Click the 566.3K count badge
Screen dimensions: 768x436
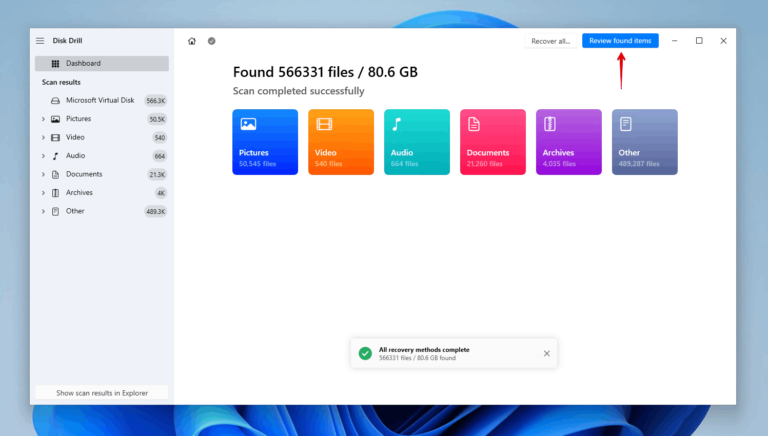156,101
